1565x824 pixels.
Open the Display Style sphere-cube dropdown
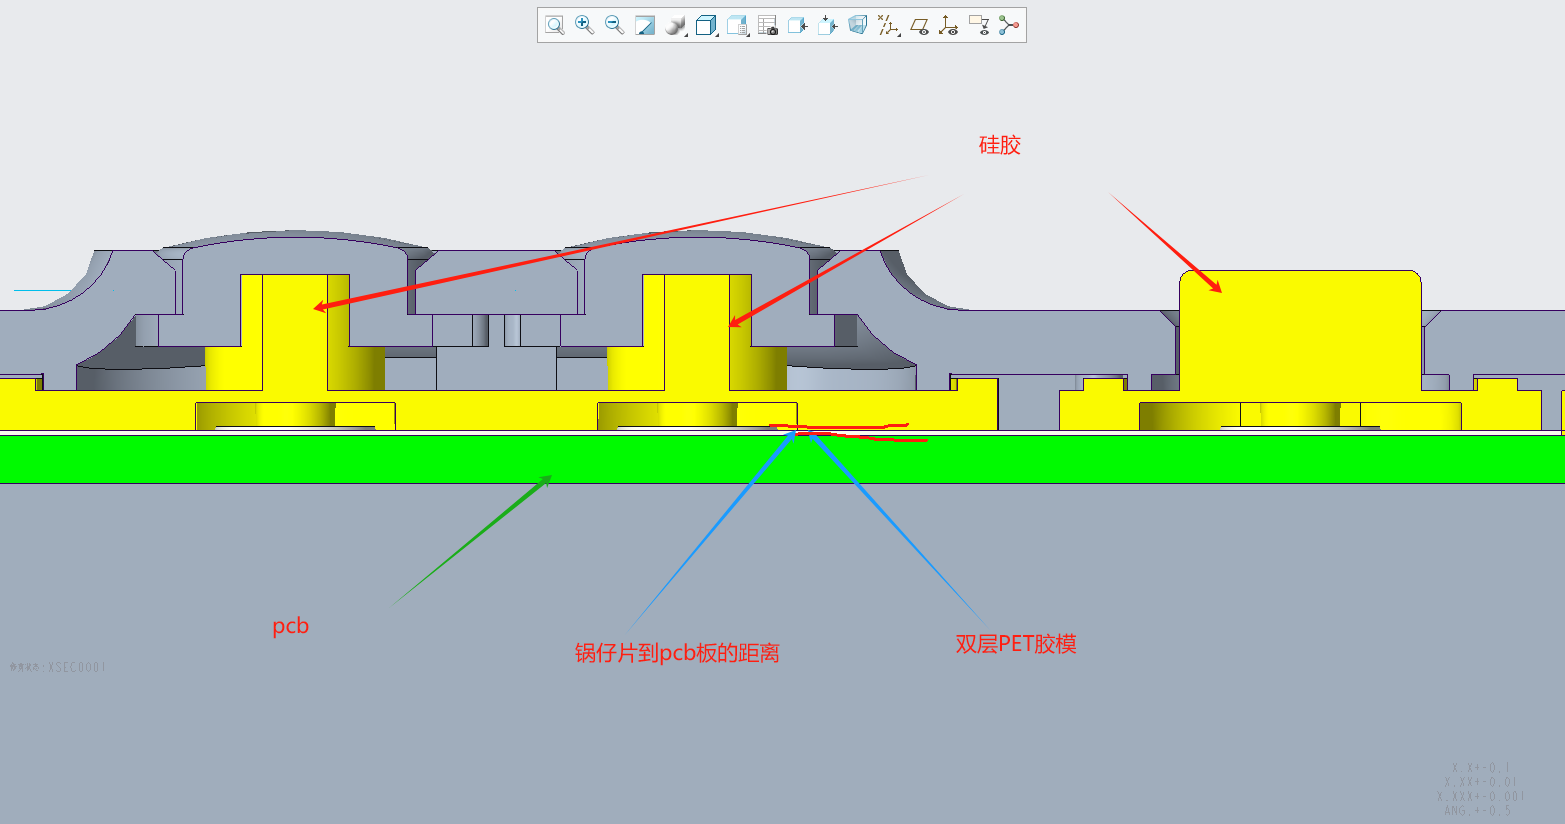[x=677, y=25]
